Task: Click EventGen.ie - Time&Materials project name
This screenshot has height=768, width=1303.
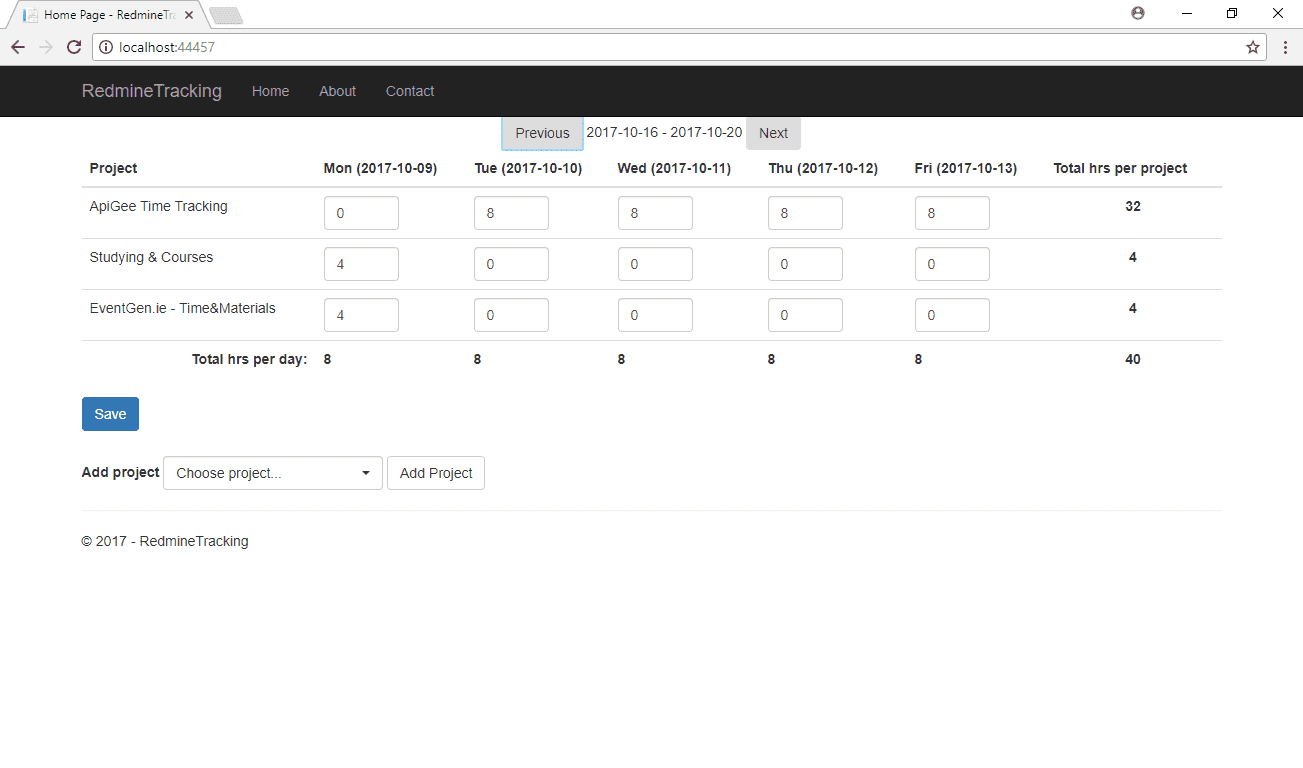Action: pyautogui.click(x=182, y=308)
